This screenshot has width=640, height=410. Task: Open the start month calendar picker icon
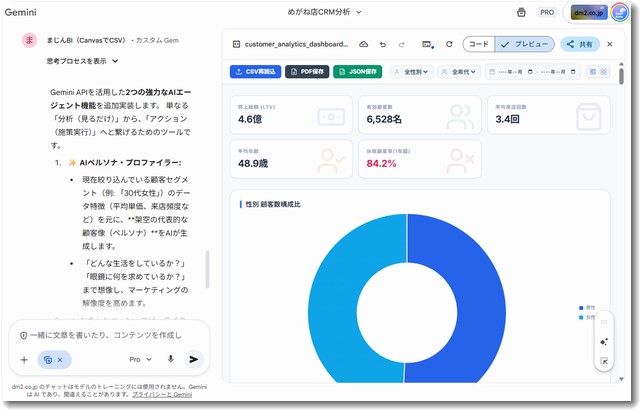coord(530,72)
